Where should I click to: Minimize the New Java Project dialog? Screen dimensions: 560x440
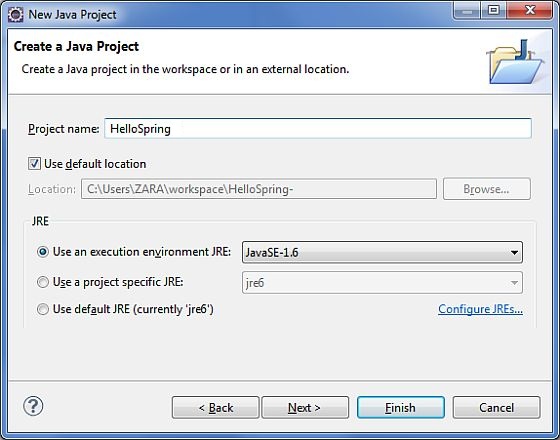[x=467, y=11]
